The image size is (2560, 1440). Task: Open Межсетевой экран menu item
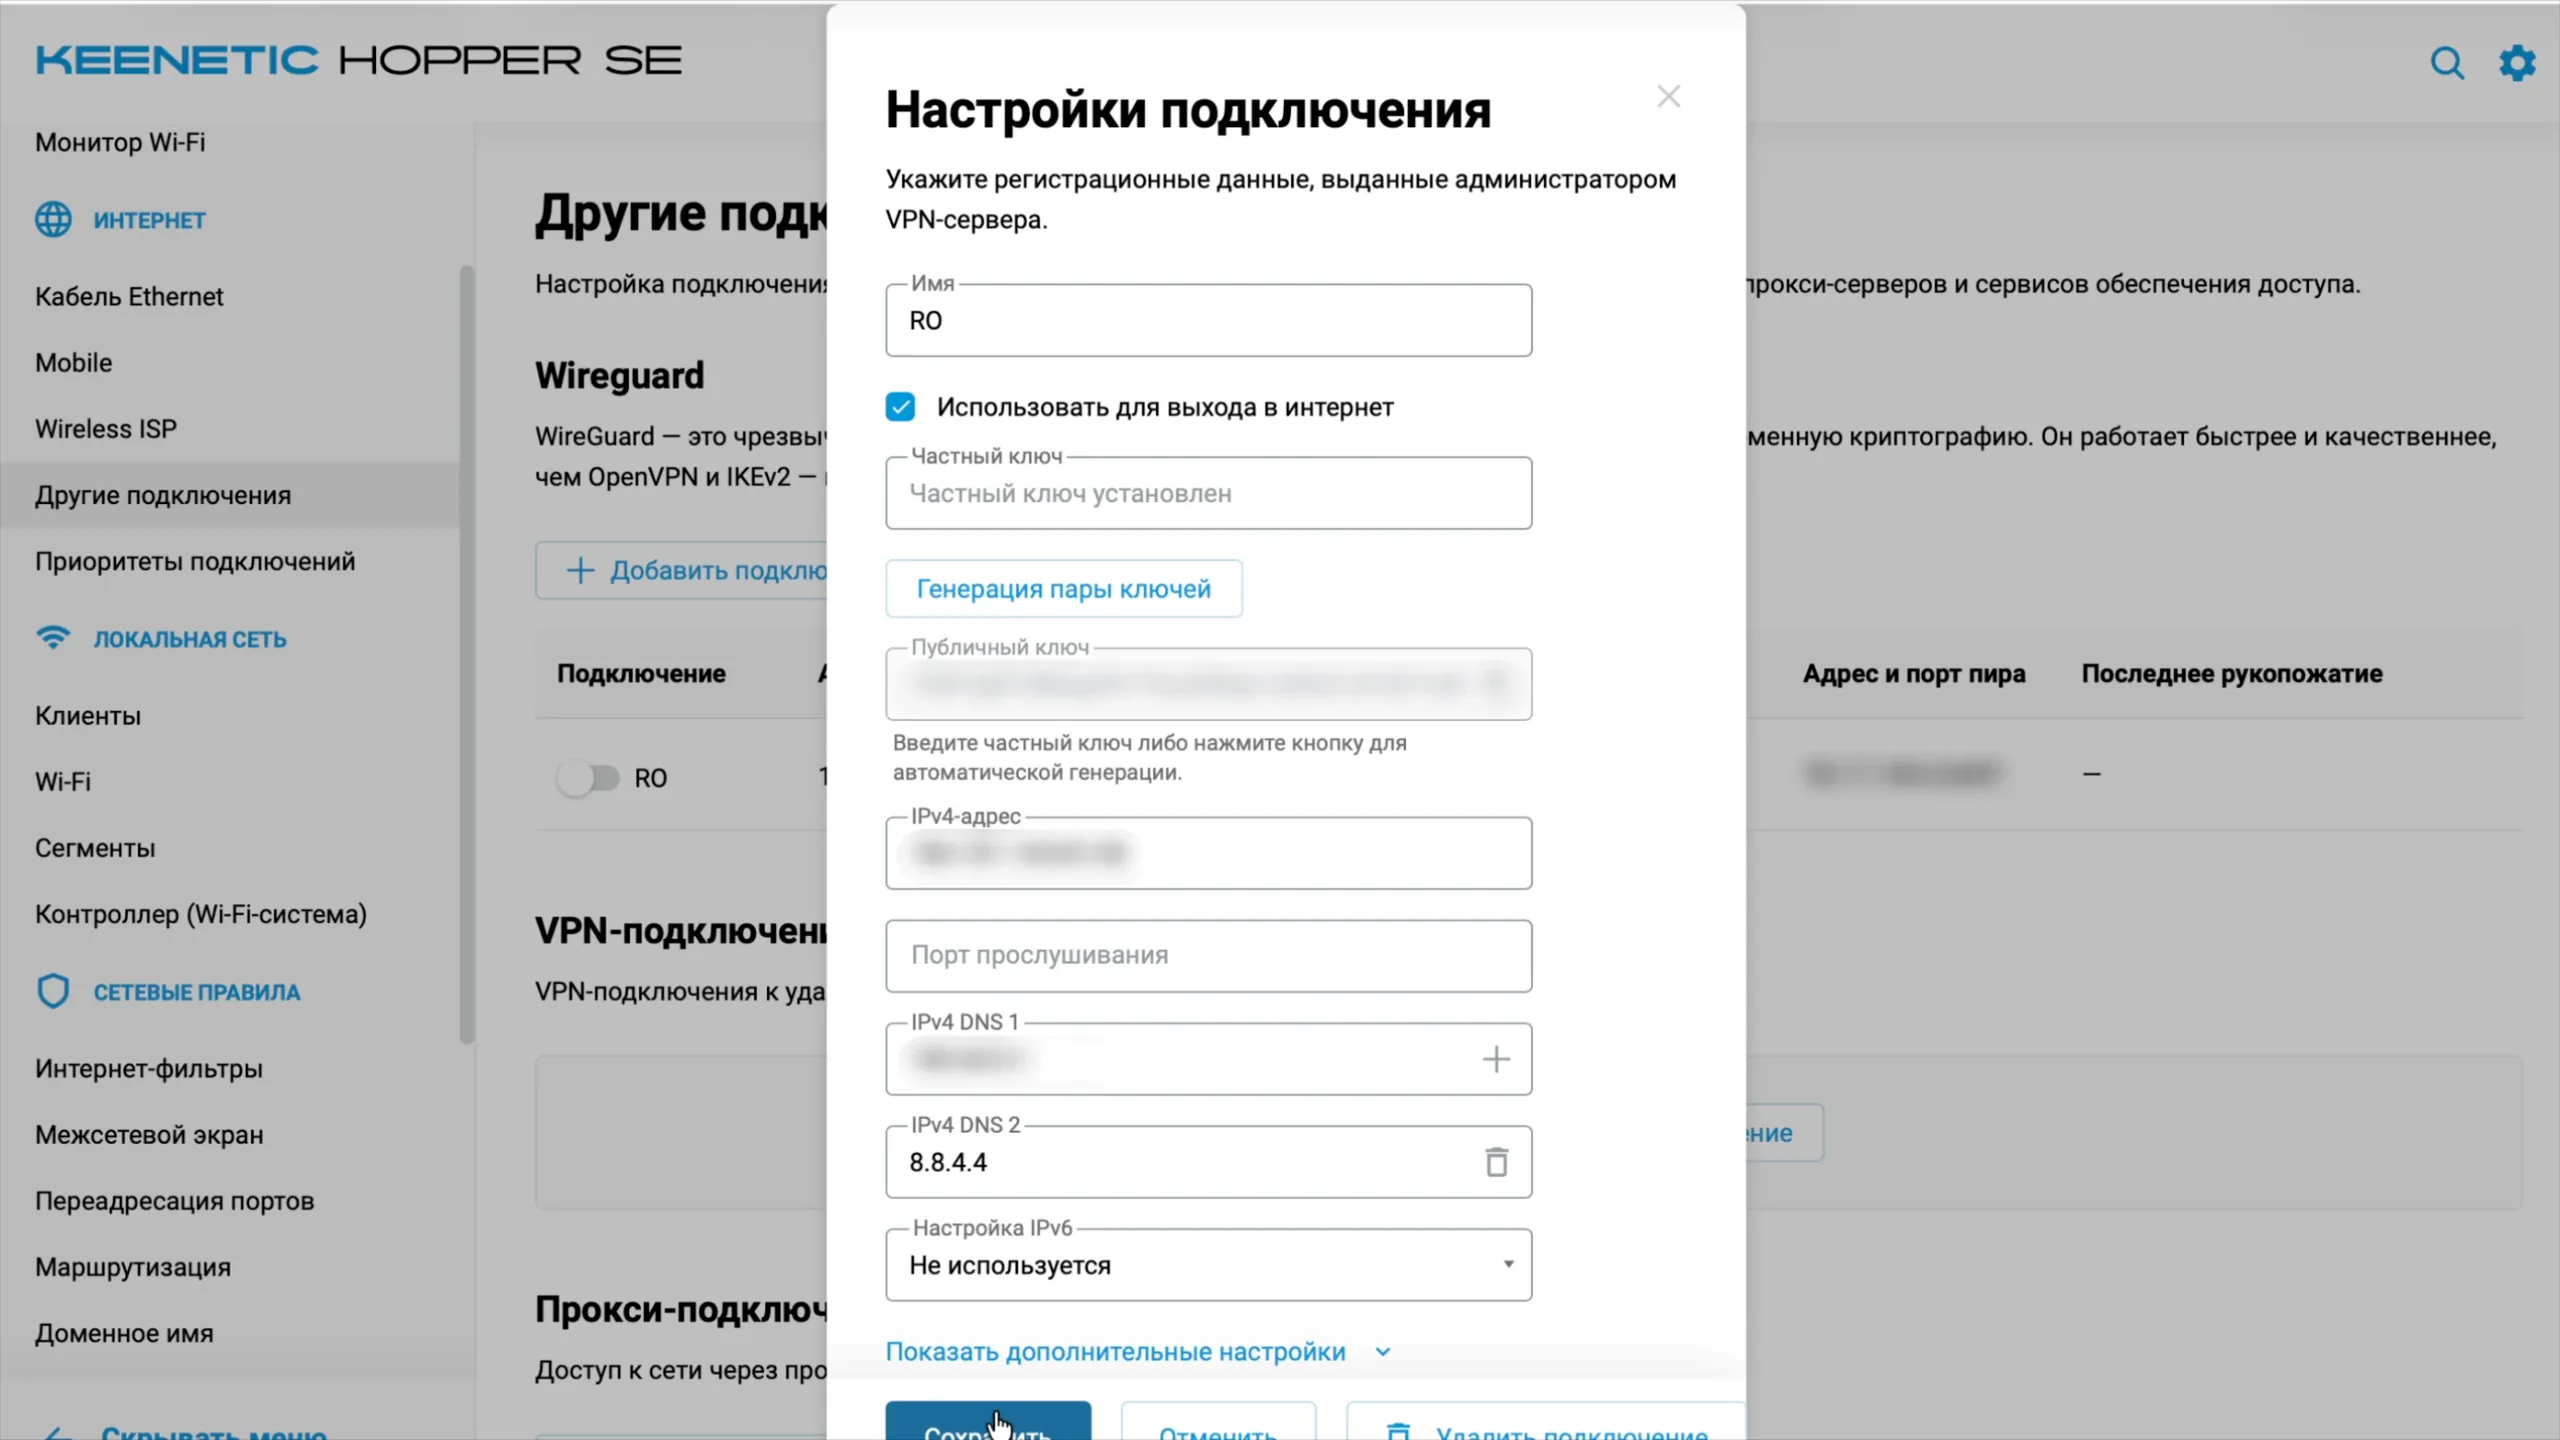[x=149, y=1134]
